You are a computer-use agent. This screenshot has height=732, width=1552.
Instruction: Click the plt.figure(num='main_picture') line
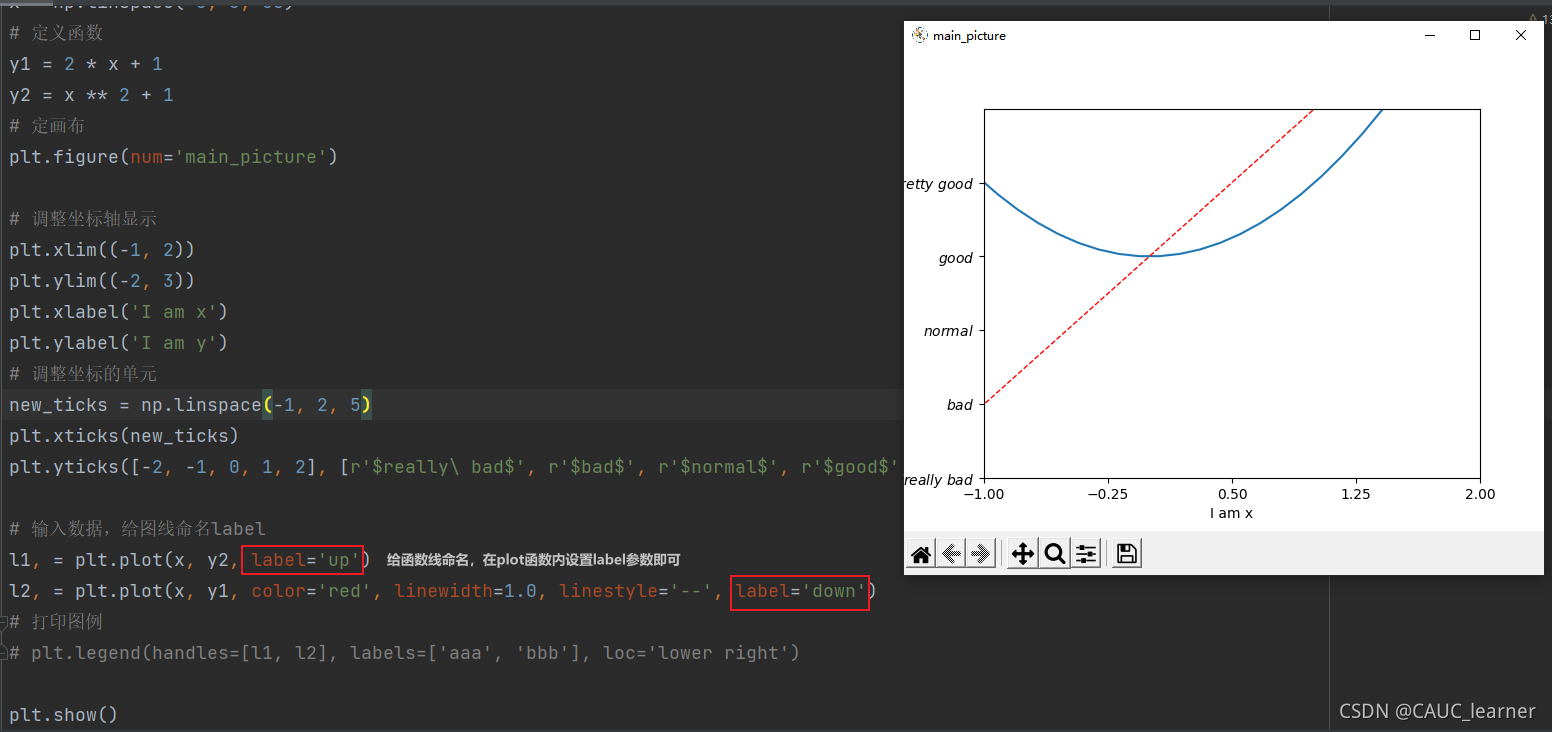point(173,157)
